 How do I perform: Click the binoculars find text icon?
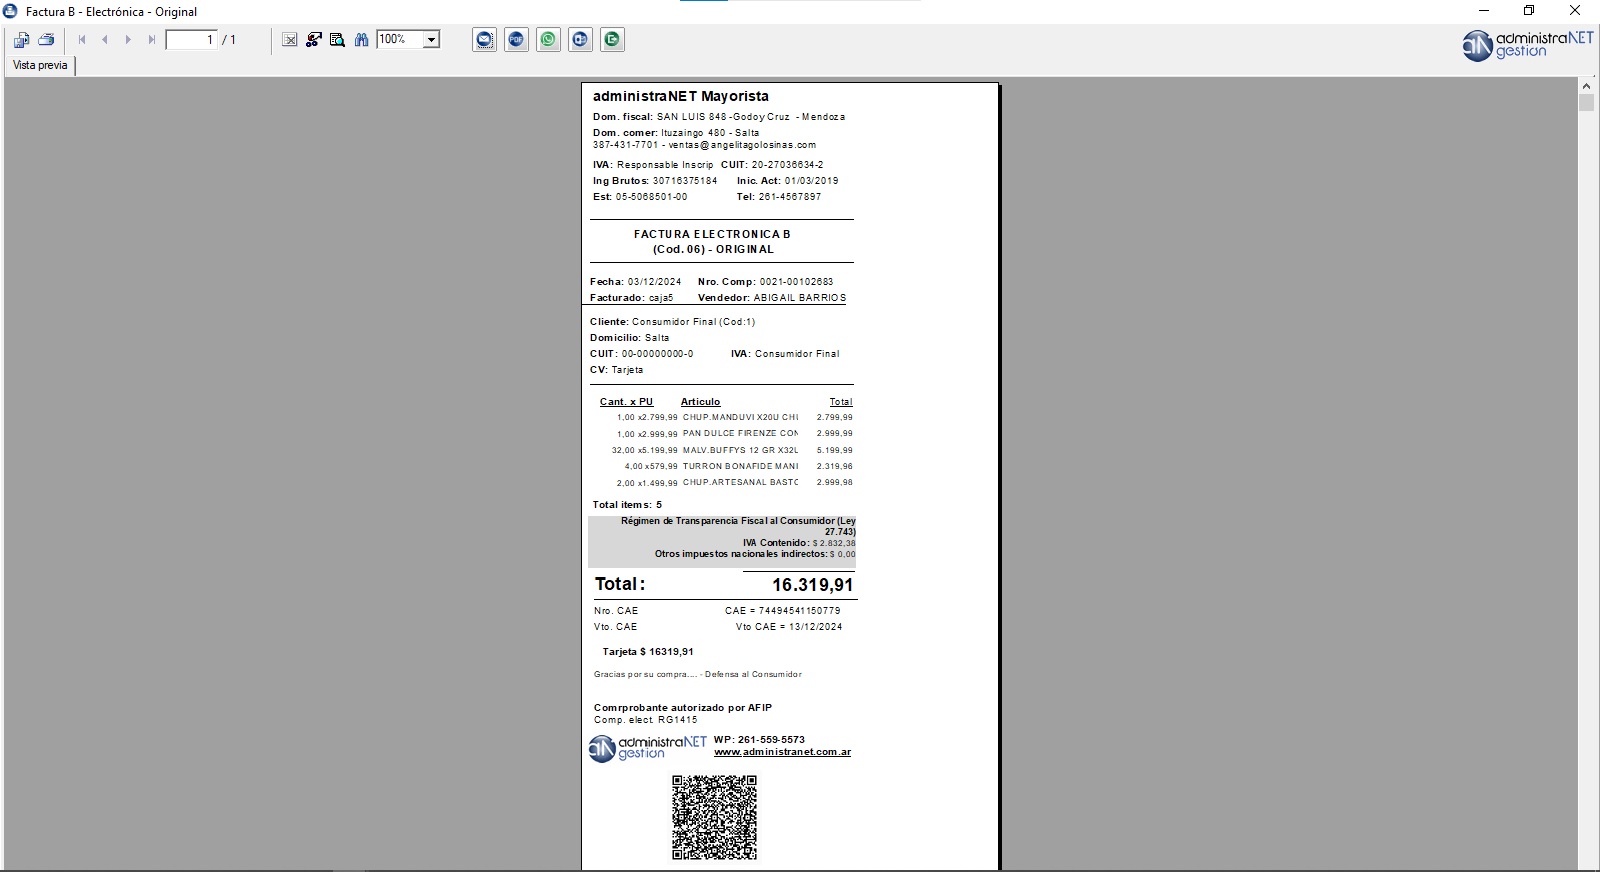[x=362, y=40]
